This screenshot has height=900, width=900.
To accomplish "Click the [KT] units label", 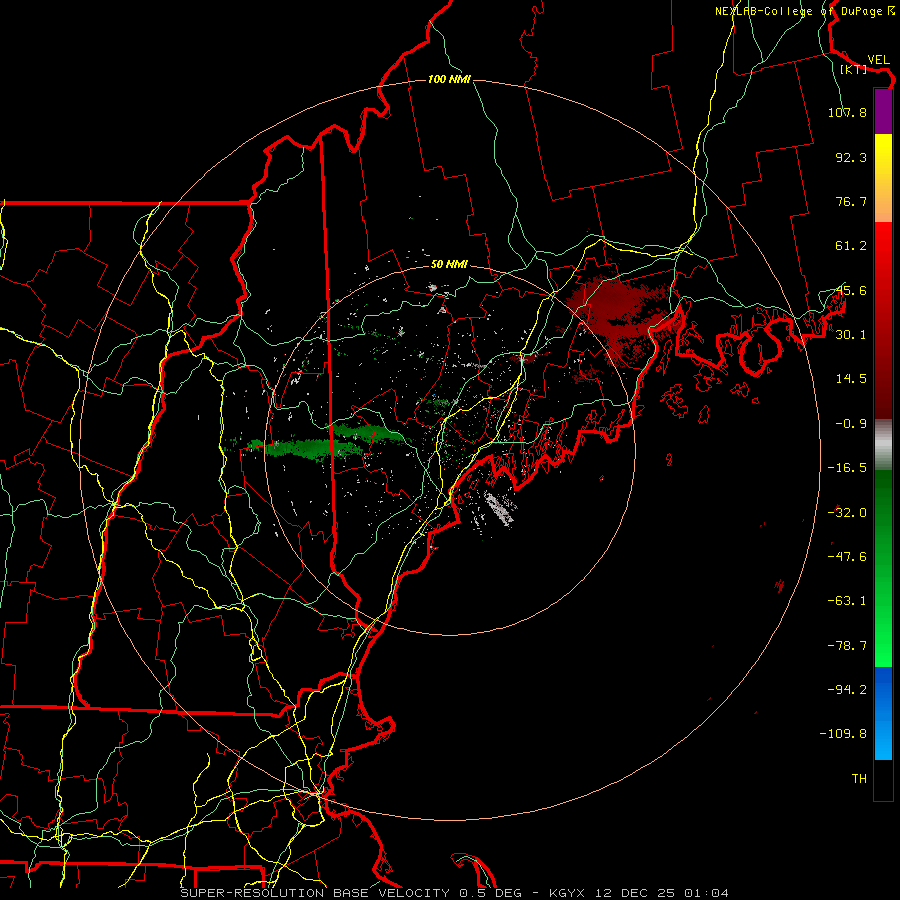I will tap(853, 69).
